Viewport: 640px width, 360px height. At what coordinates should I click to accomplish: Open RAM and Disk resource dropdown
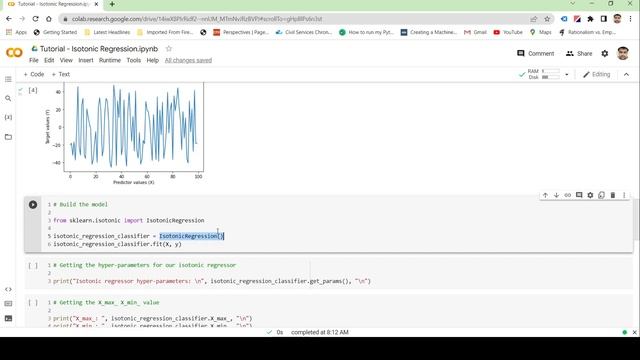[567, 75]
